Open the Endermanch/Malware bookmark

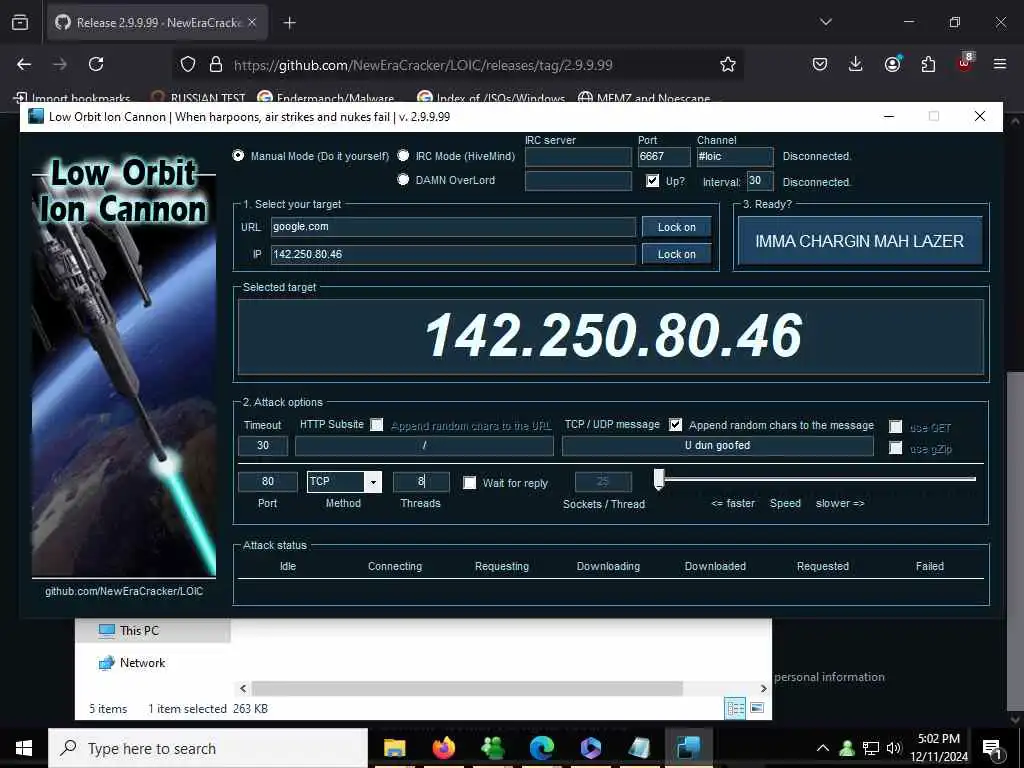point(326,98)
